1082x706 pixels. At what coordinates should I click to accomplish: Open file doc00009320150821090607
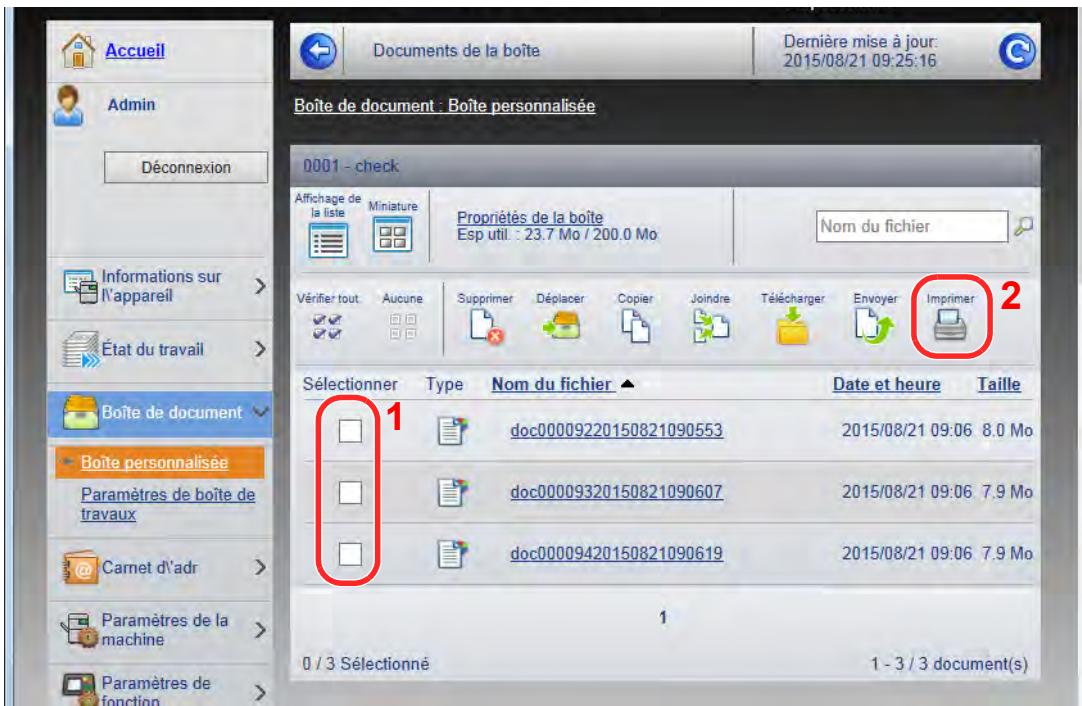coord(616,491)
